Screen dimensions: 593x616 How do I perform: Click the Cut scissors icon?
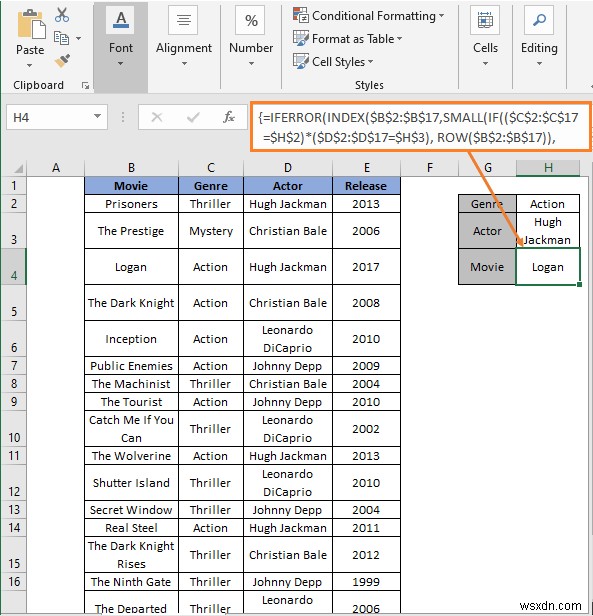62,15
